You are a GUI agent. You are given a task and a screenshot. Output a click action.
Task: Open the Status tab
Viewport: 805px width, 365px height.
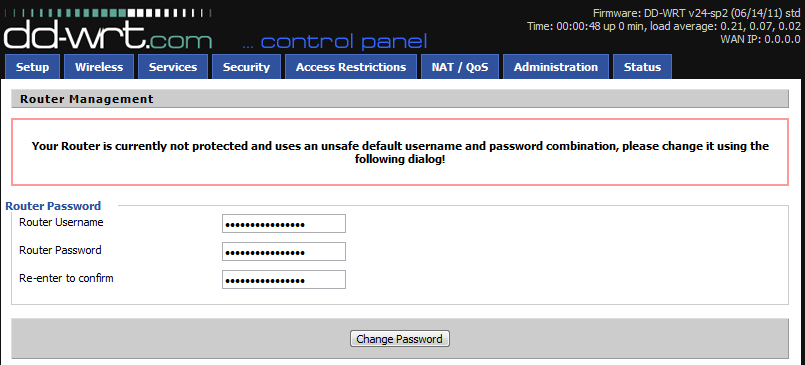pyautogui.click(x=642, y=67)
